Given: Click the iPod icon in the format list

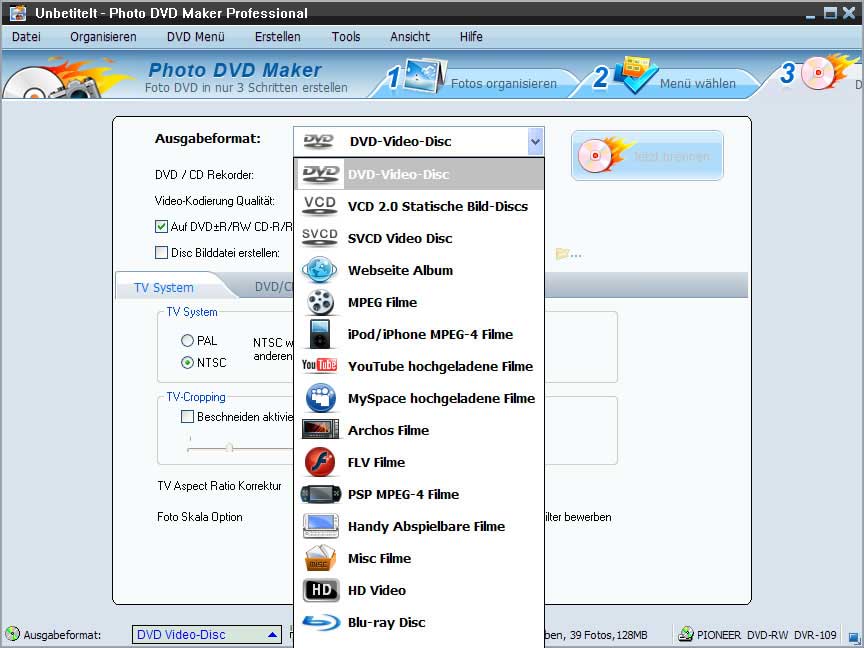Looking at the screenshot, I should [320, 334].
